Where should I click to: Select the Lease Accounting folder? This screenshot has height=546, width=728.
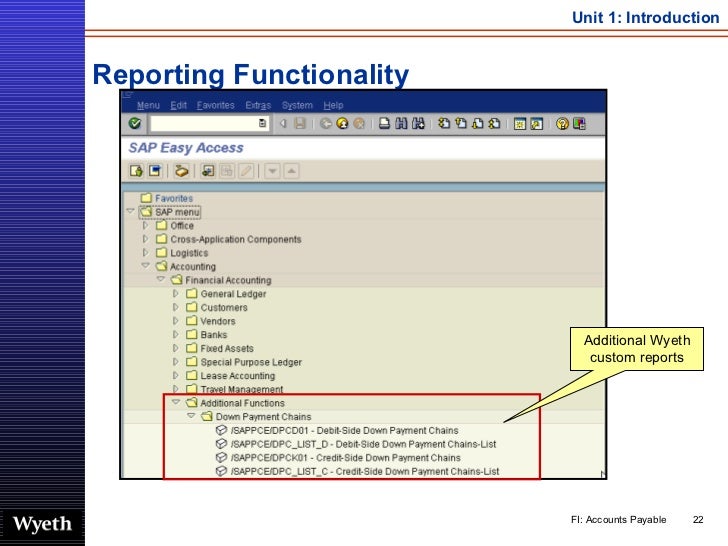point(230,376)
